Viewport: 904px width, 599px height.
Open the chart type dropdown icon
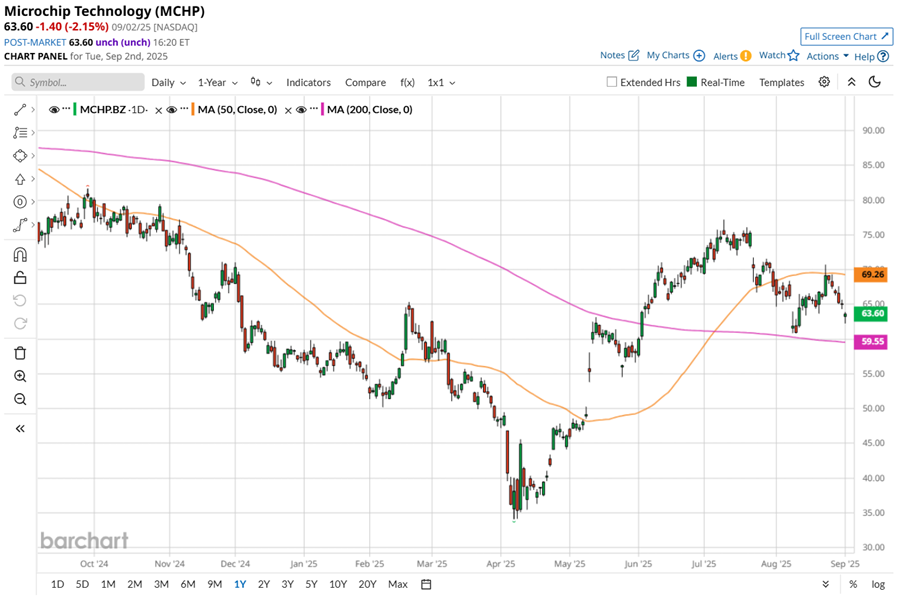click(261, 82)
